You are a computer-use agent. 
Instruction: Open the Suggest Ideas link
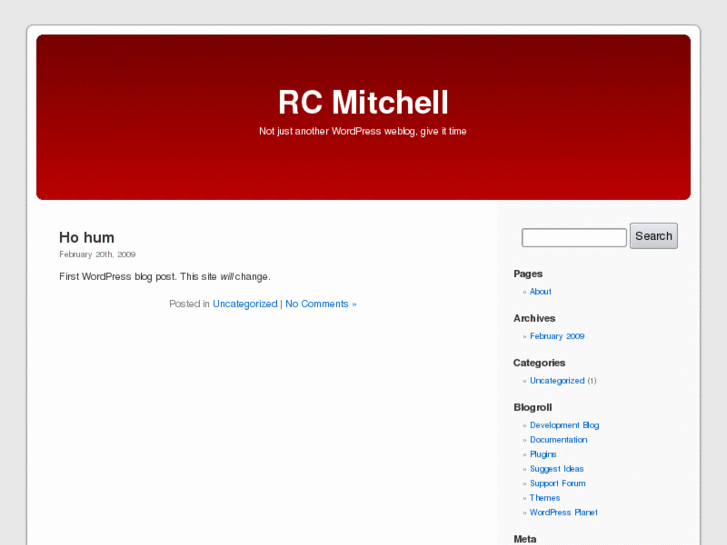556,468
